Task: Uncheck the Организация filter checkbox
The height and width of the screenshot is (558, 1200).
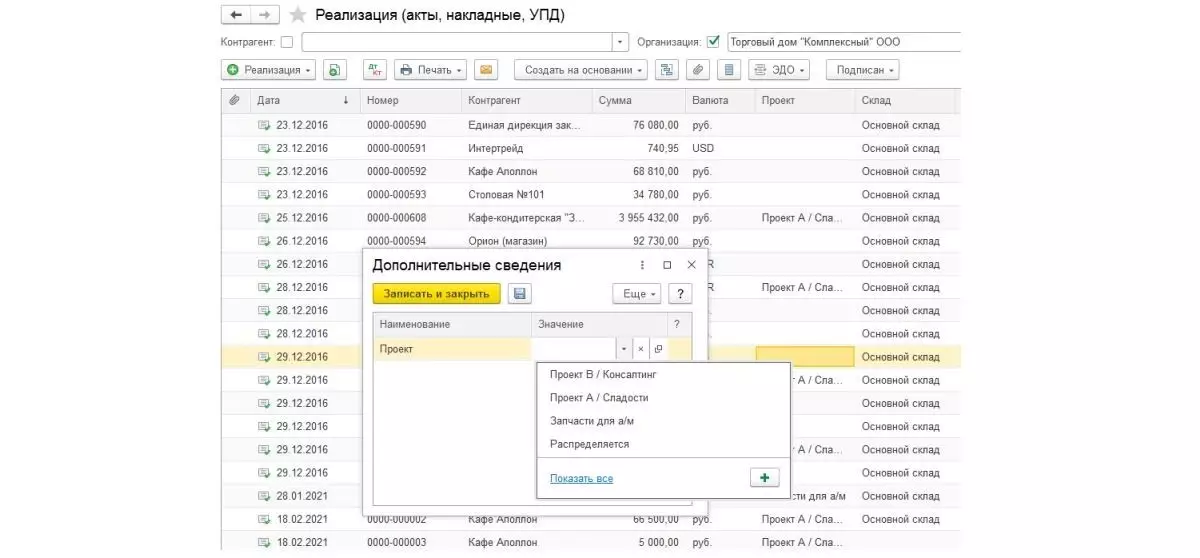Action: [713, 42]
